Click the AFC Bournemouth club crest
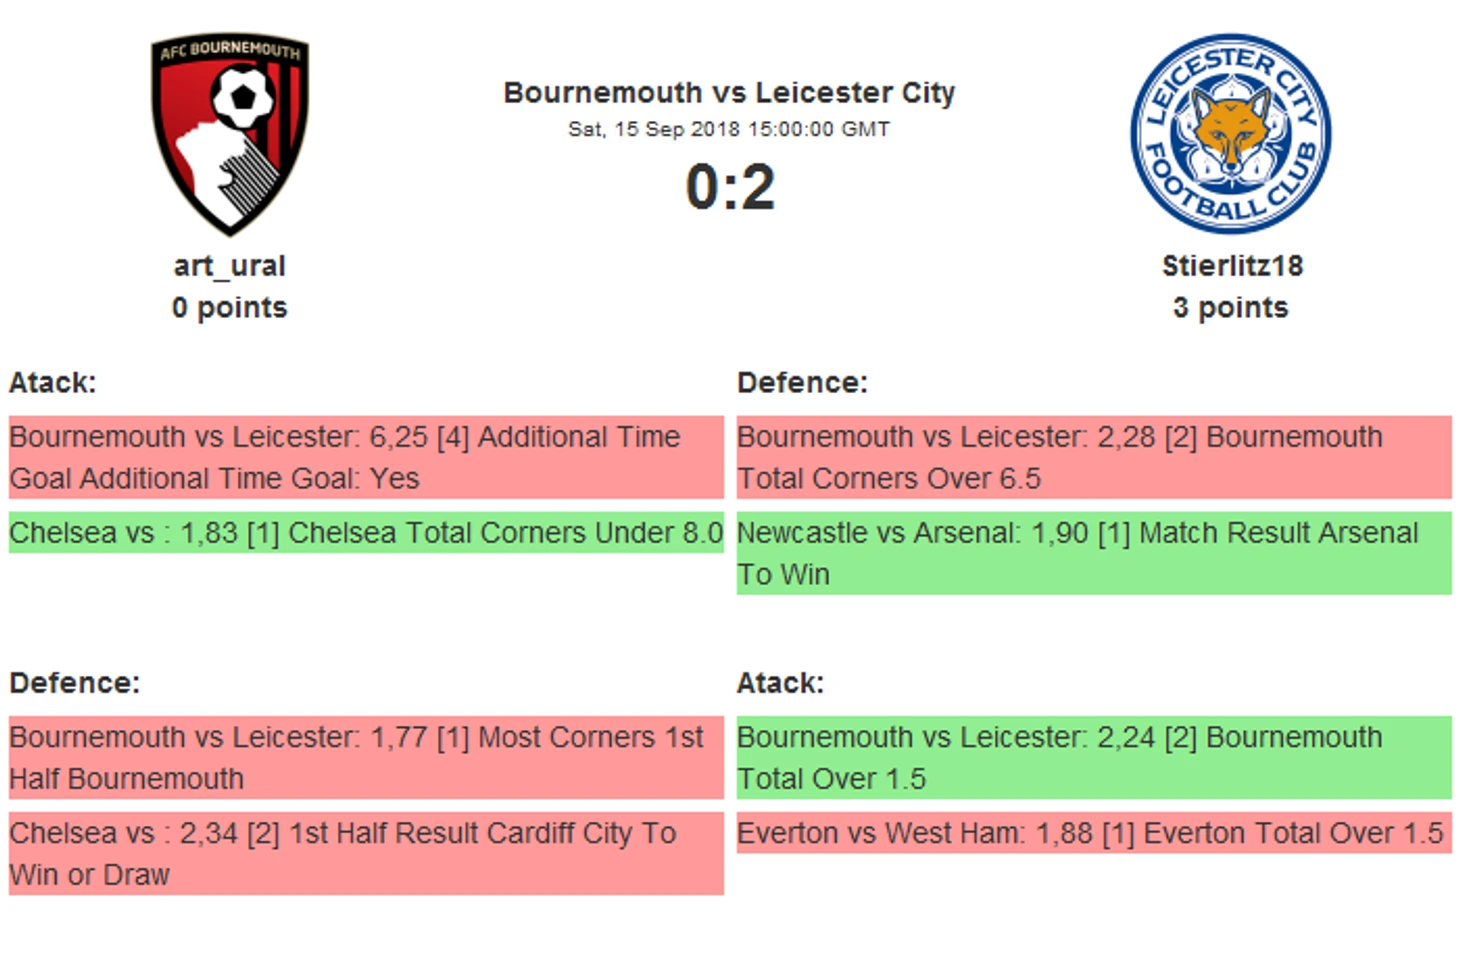The image size is (1460, 959). 230,135
